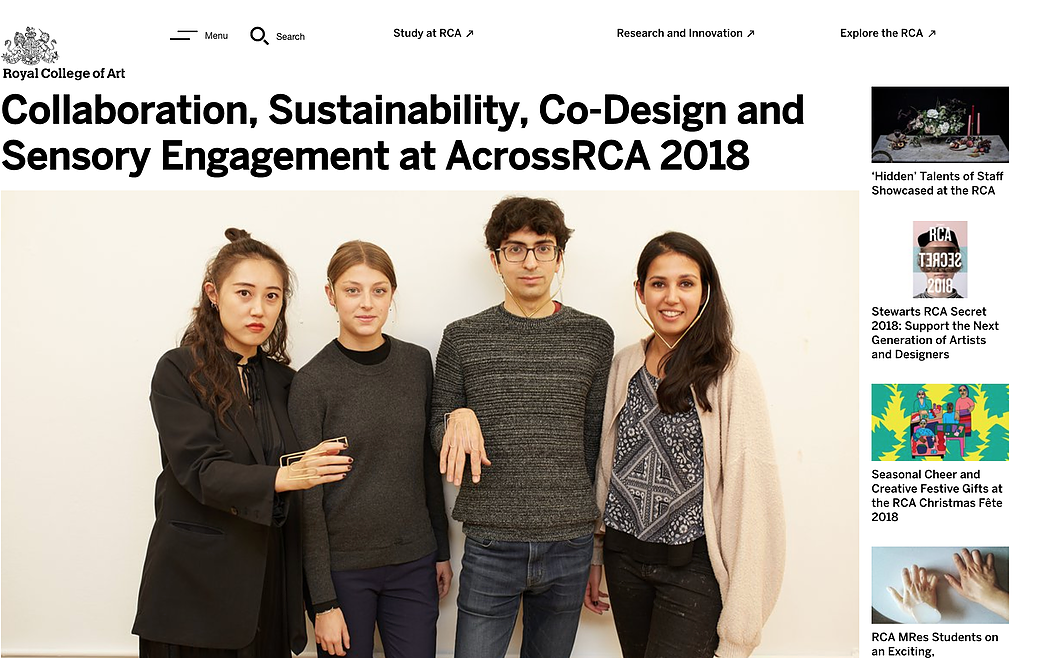
Task: Open RCA MRes Students article link
Action: [934, 644]
